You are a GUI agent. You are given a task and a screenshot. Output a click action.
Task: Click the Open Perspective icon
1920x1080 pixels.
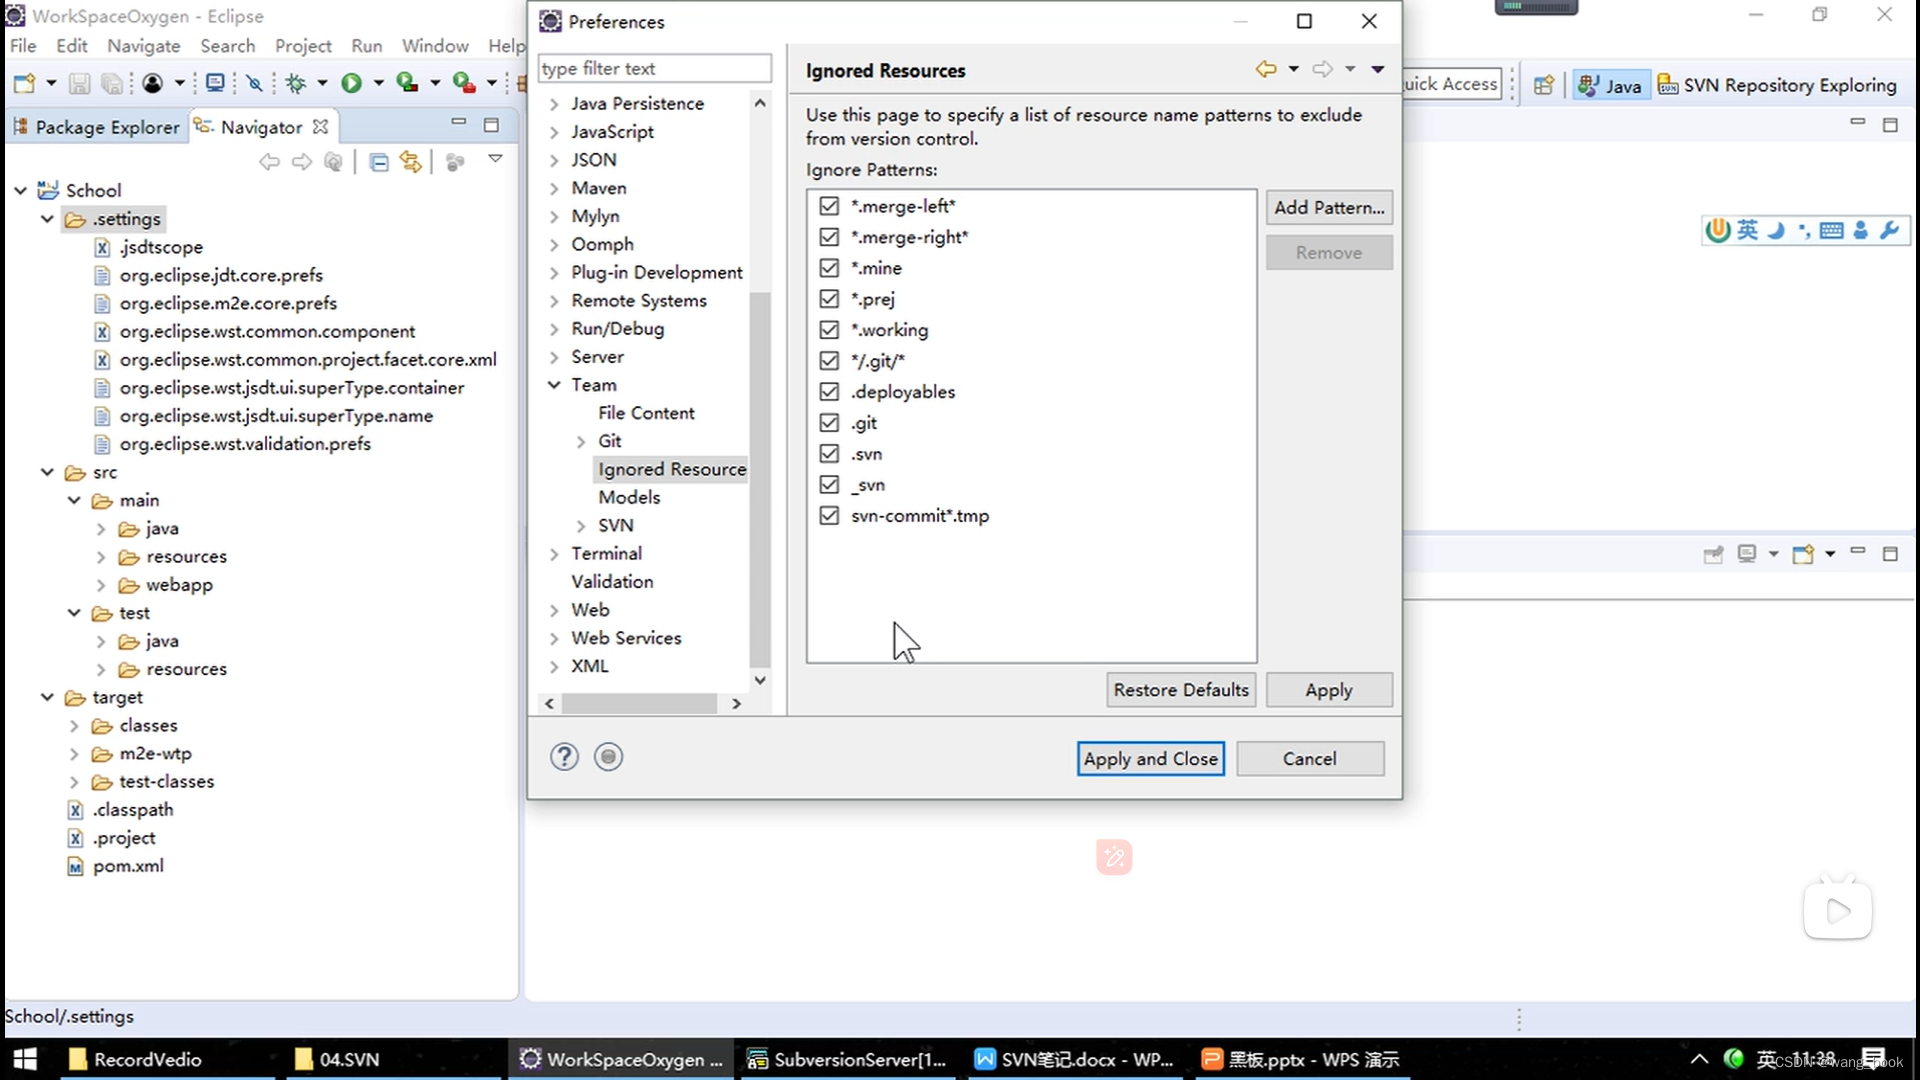coord(1544,85)
